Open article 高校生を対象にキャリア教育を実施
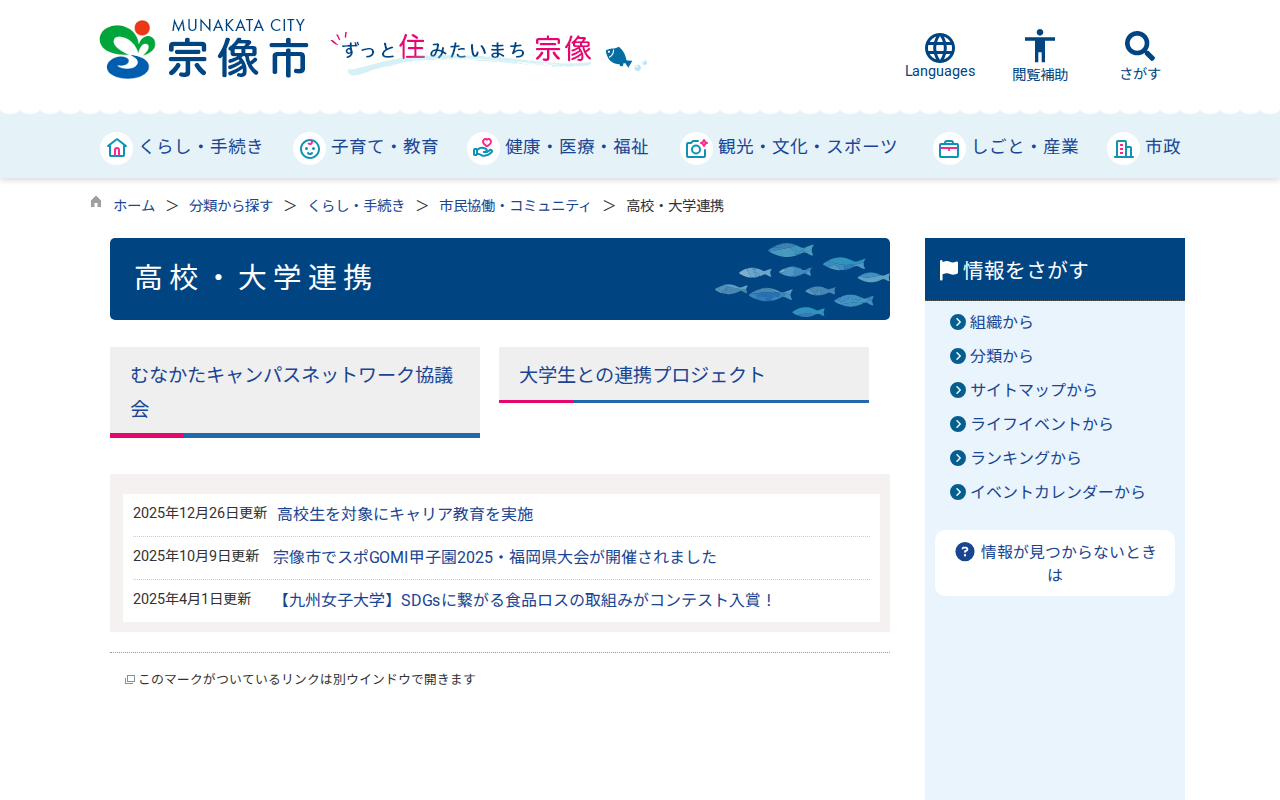The height and width of the screenshot is (800, 1280). [x=405, y=514]
